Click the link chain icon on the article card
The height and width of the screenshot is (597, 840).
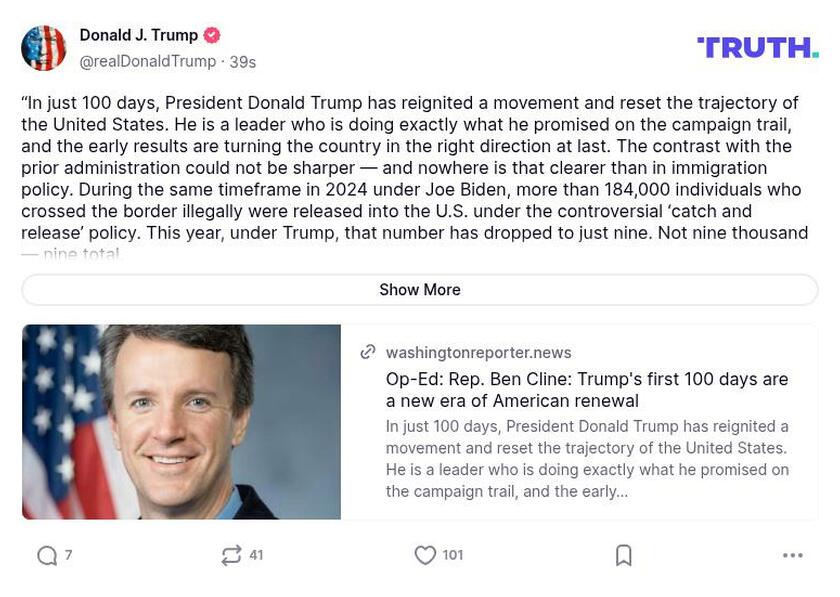coord(367,353)
